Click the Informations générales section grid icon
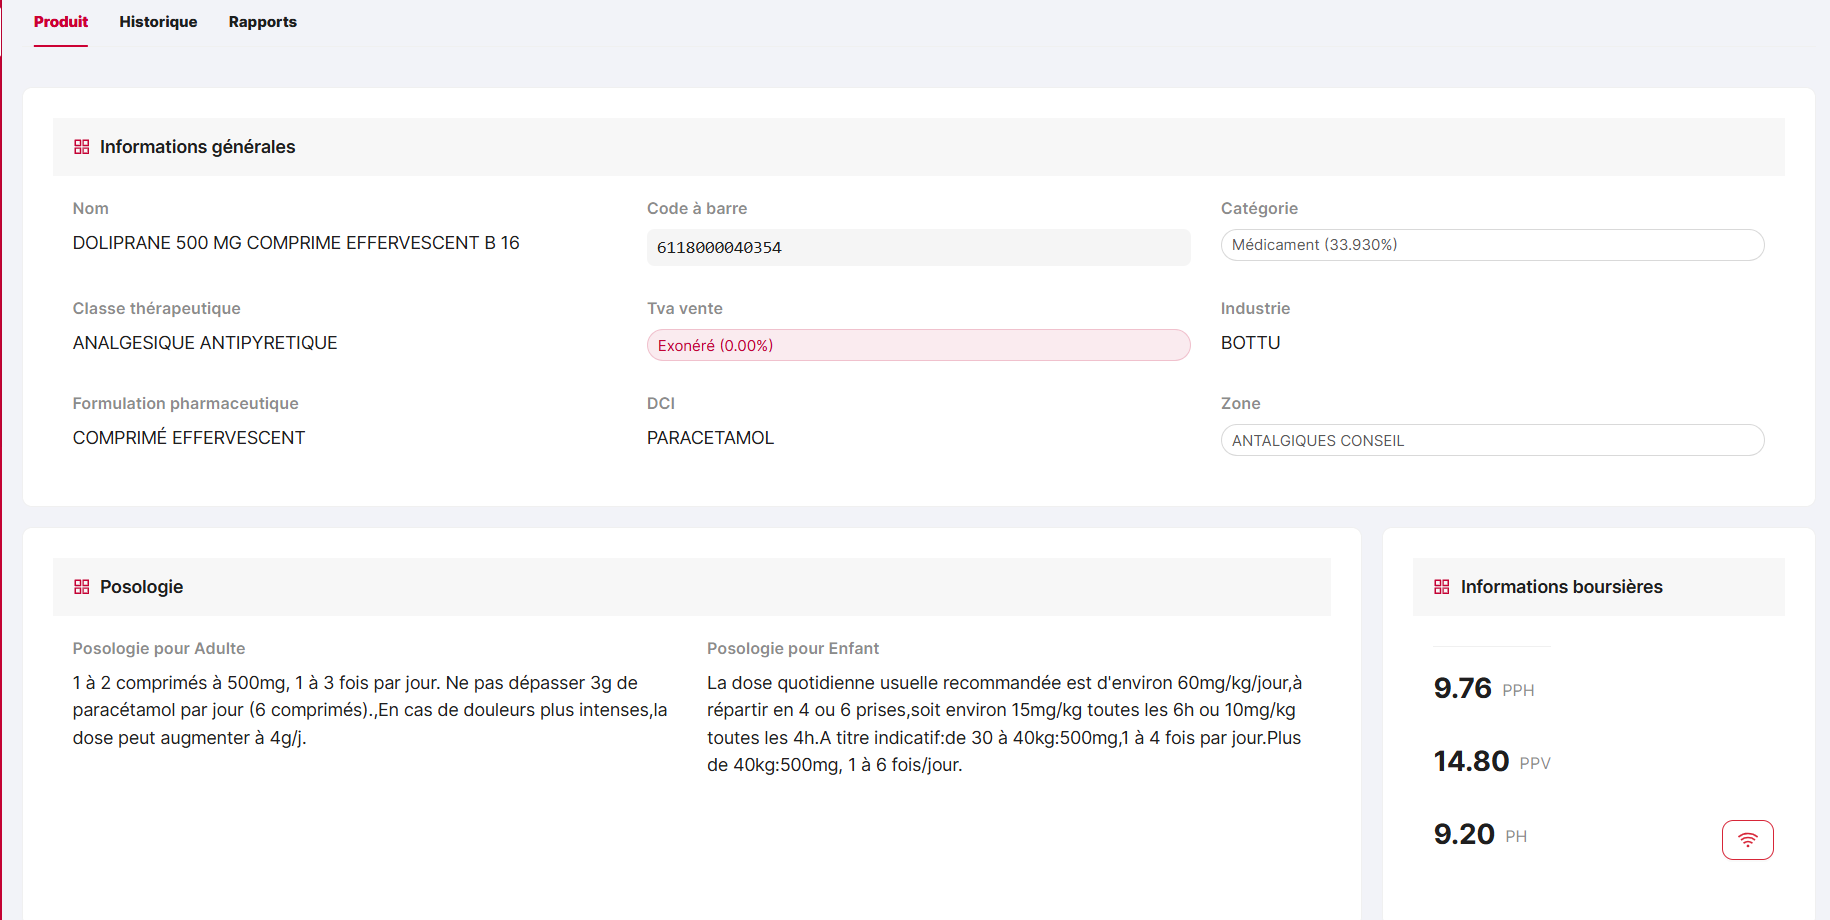 tap(81, 146)
